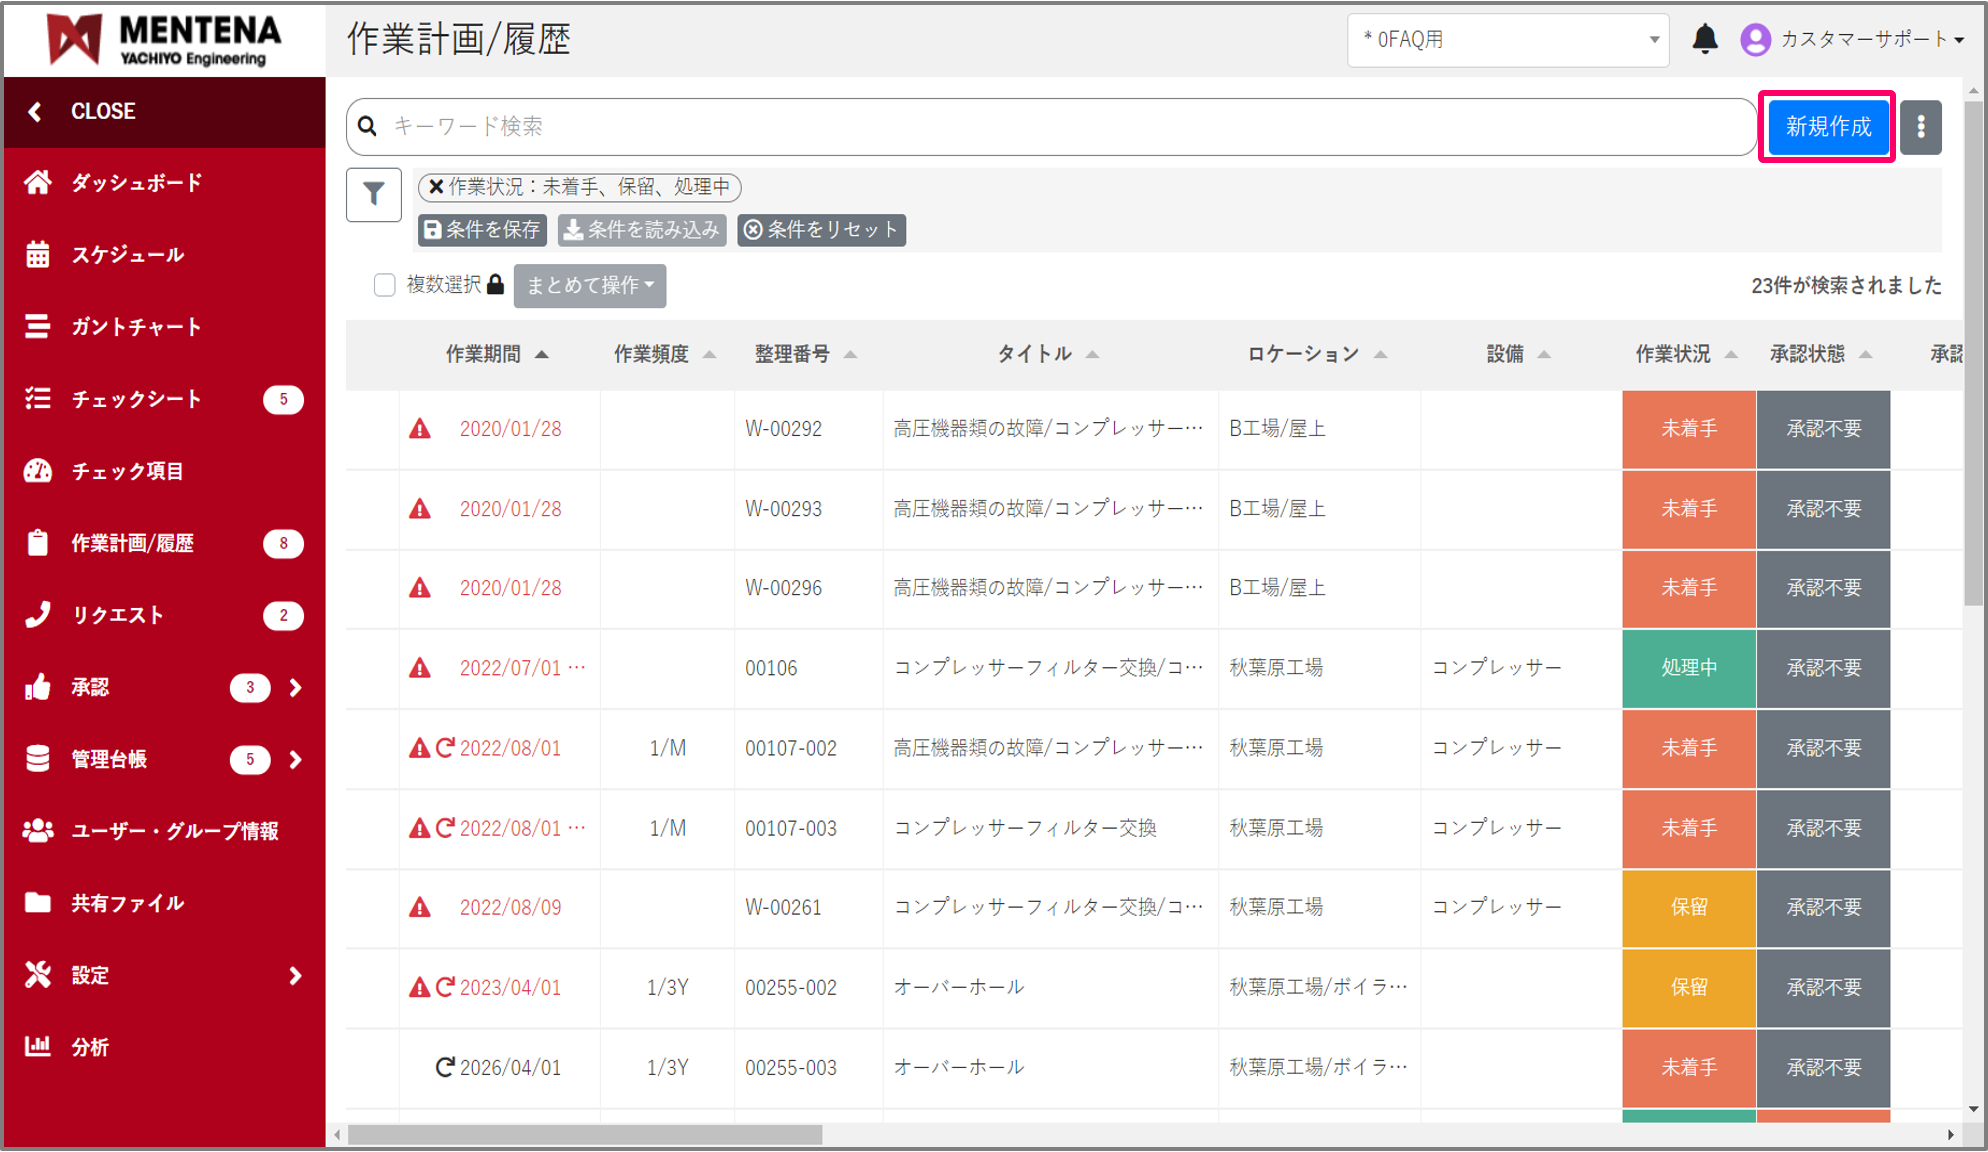Open the まとめて操作 dropdown
This screenshot has width=1988, height=1152.
pyautogui.click(x=589, y=285)
